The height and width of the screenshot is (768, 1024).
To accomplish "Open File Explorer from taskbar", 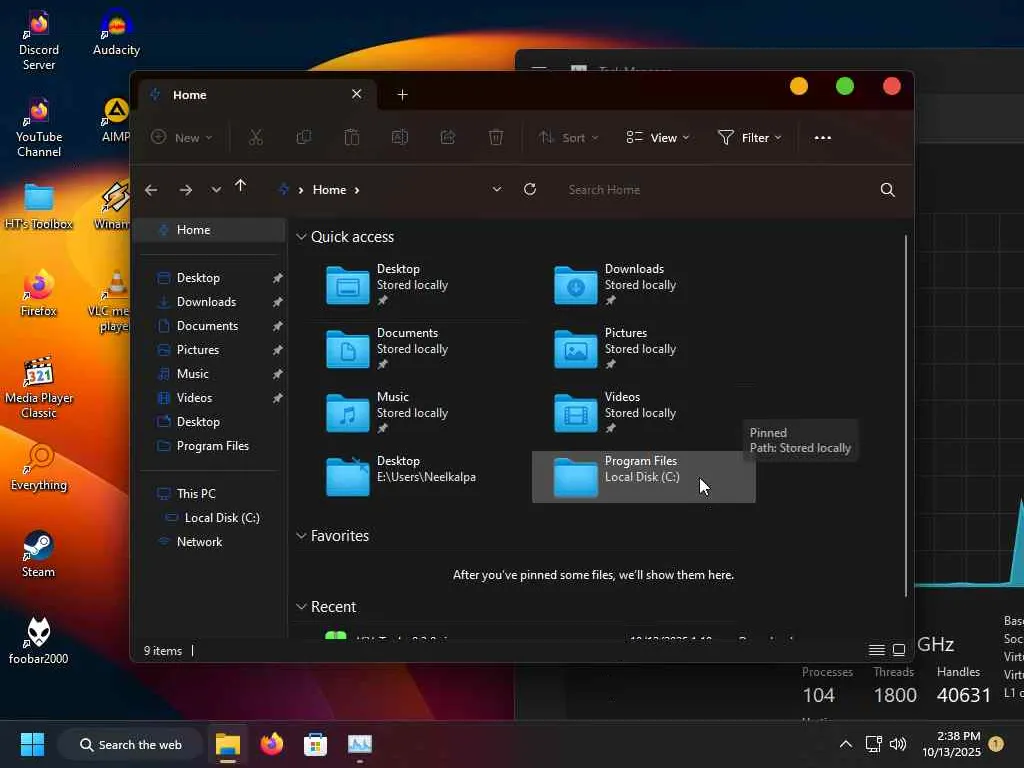I will click(x=228, y=744).
